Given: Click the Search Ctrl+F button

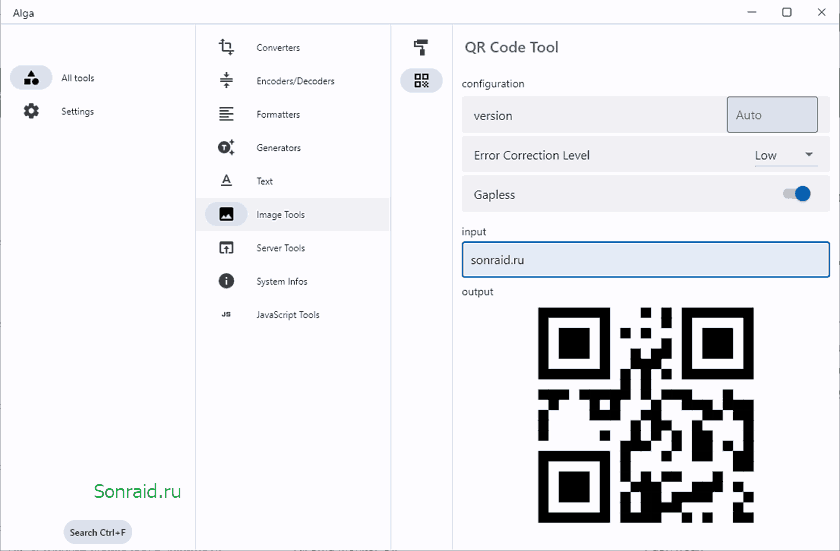Looking at the screenshot, I should pyautogui.click(x=98, y=532).
